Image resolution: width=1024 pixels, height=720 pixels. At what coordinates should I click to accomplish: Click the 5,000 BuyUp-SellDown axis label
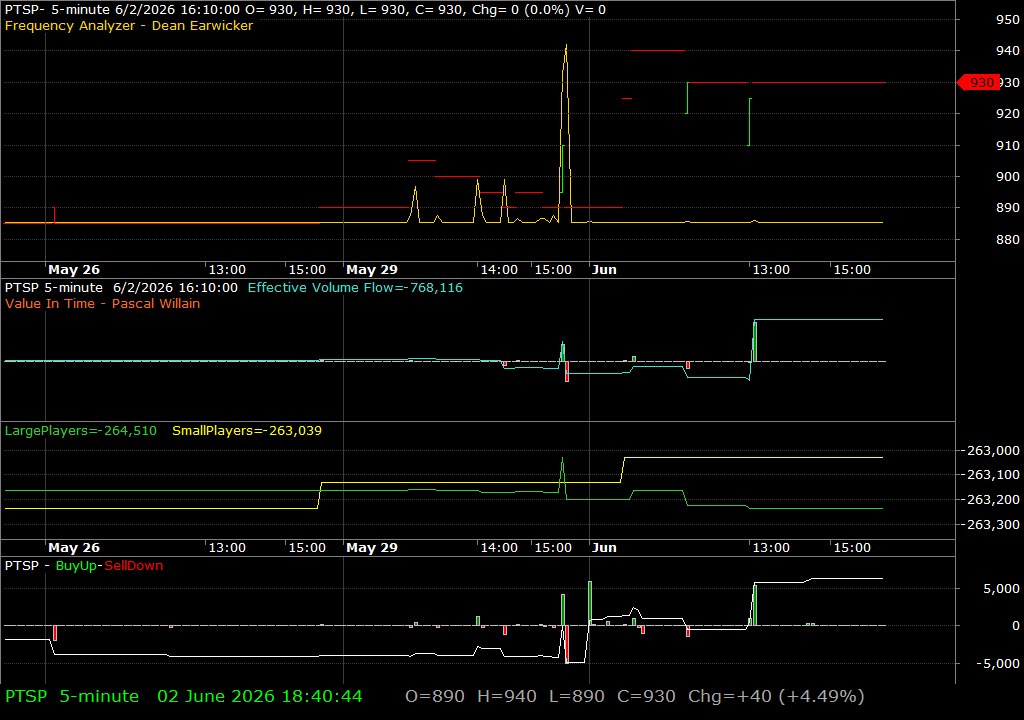(x=1001, y=589)
